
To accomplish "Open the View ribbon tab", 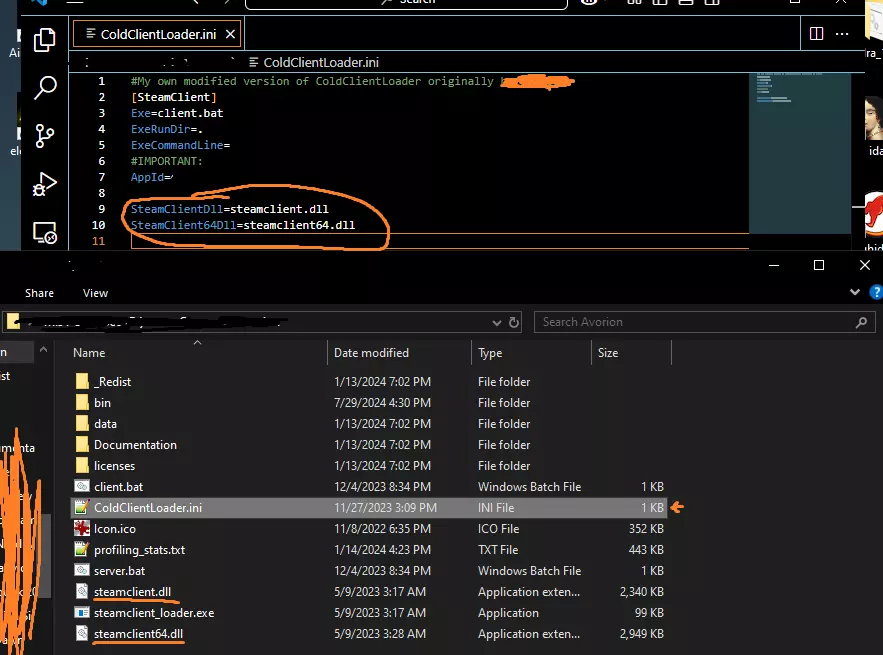I will tap(95, 293).
